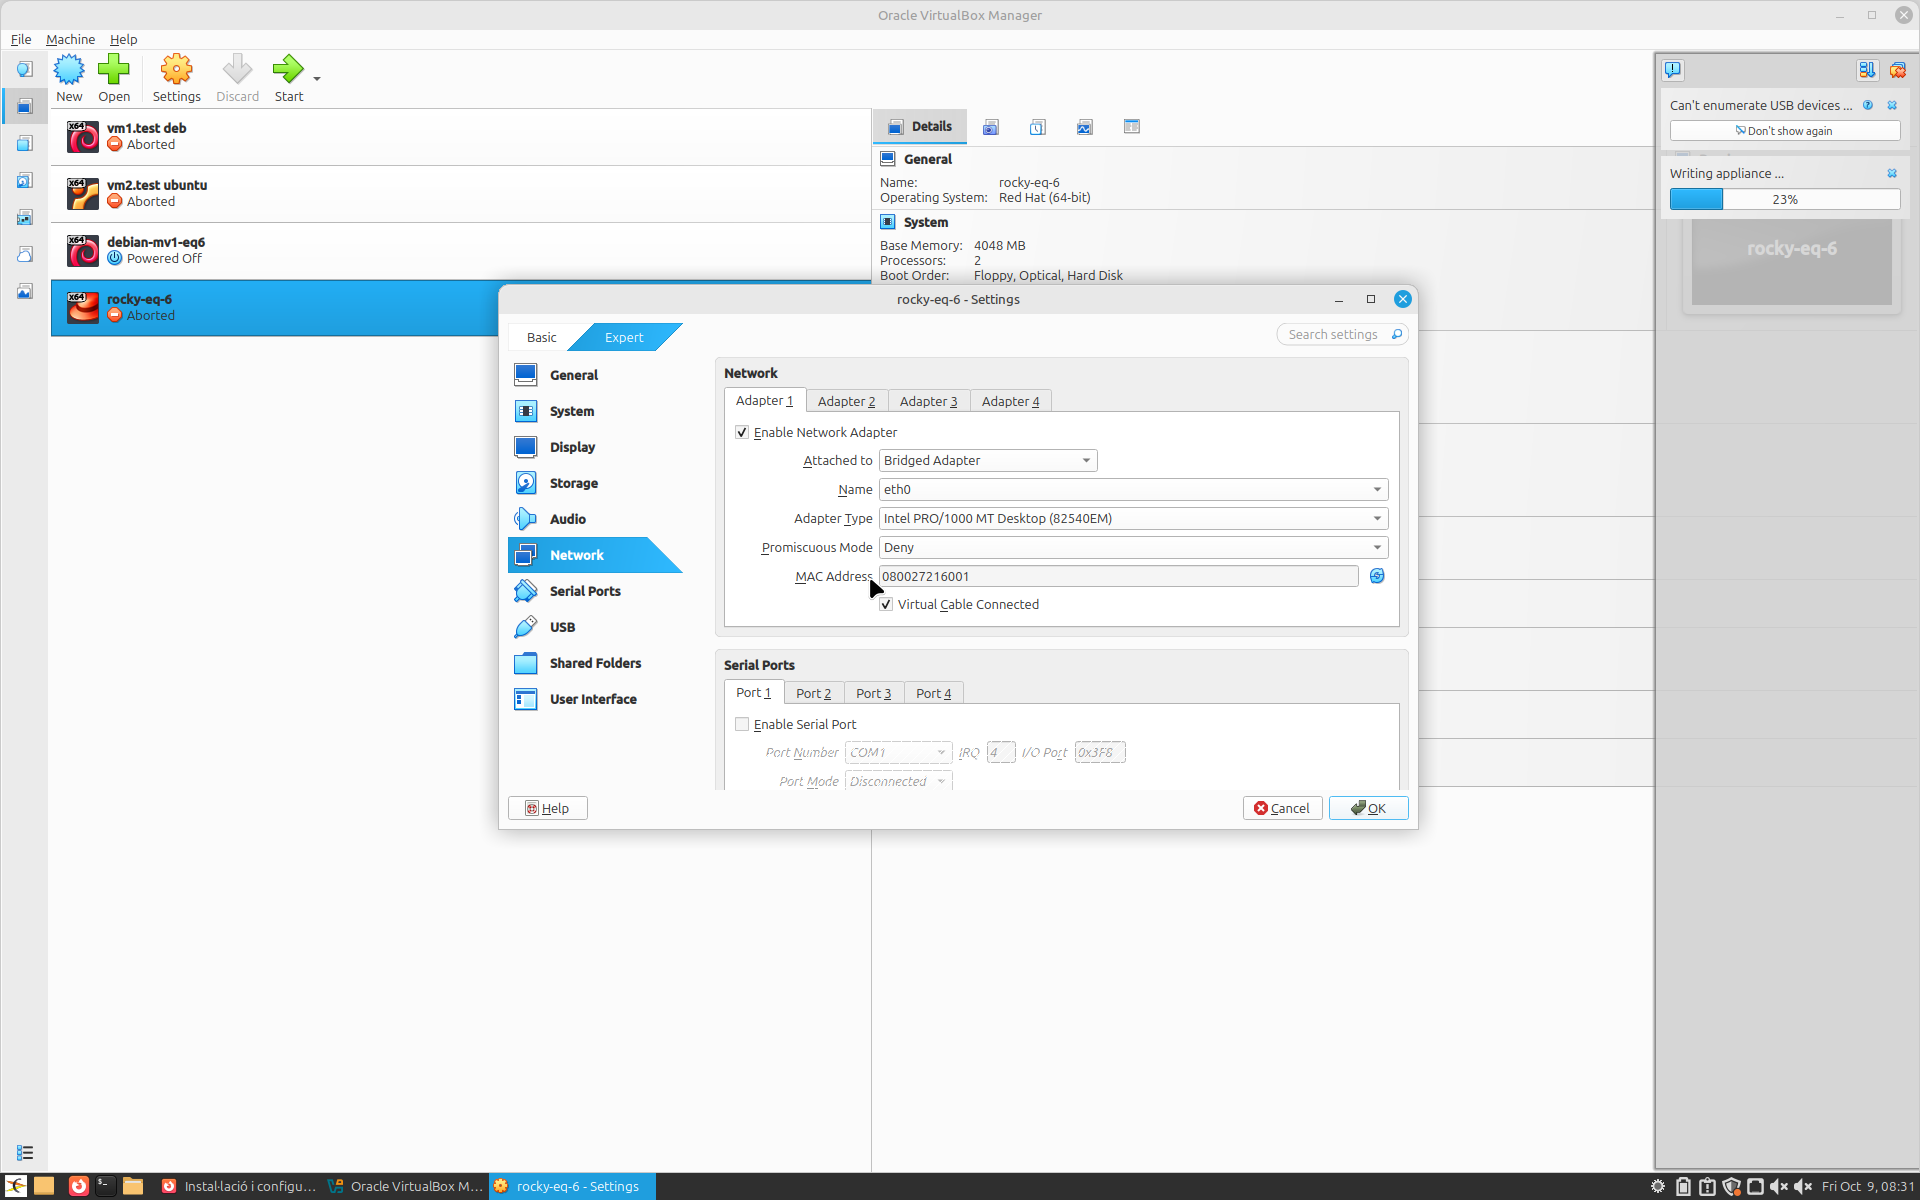Screen dimensions: 1920x1200
Task: Open the Adapter Type dropdown
Action: [x=1133, y=518]
